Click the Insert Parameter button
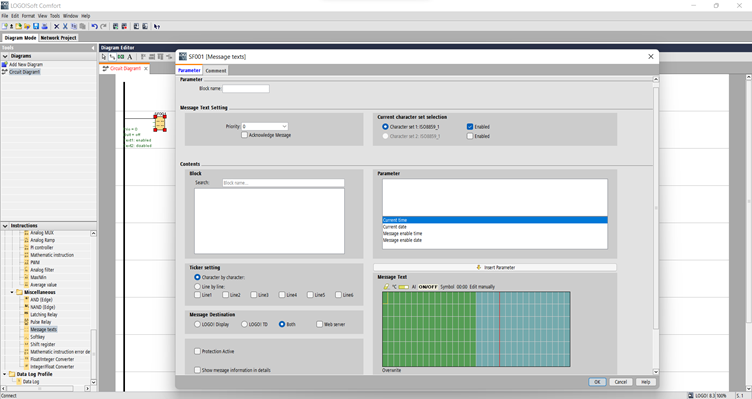This screenshot has height=399, width=752. point(495,267)
